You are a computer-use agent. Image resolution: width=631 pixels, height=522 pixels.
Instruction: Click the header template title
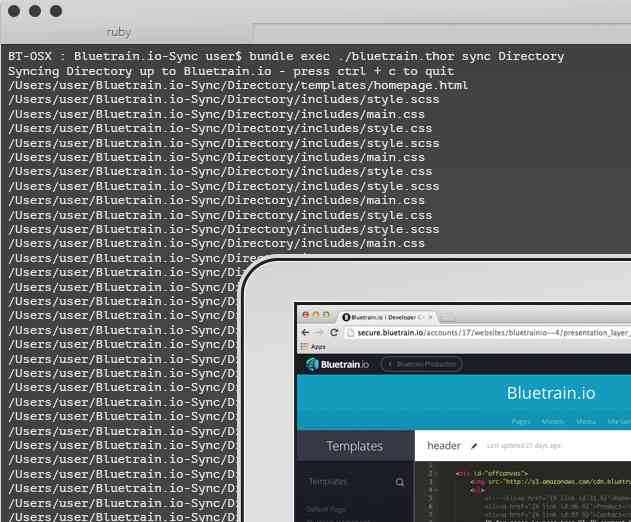[x=443, y=446]
